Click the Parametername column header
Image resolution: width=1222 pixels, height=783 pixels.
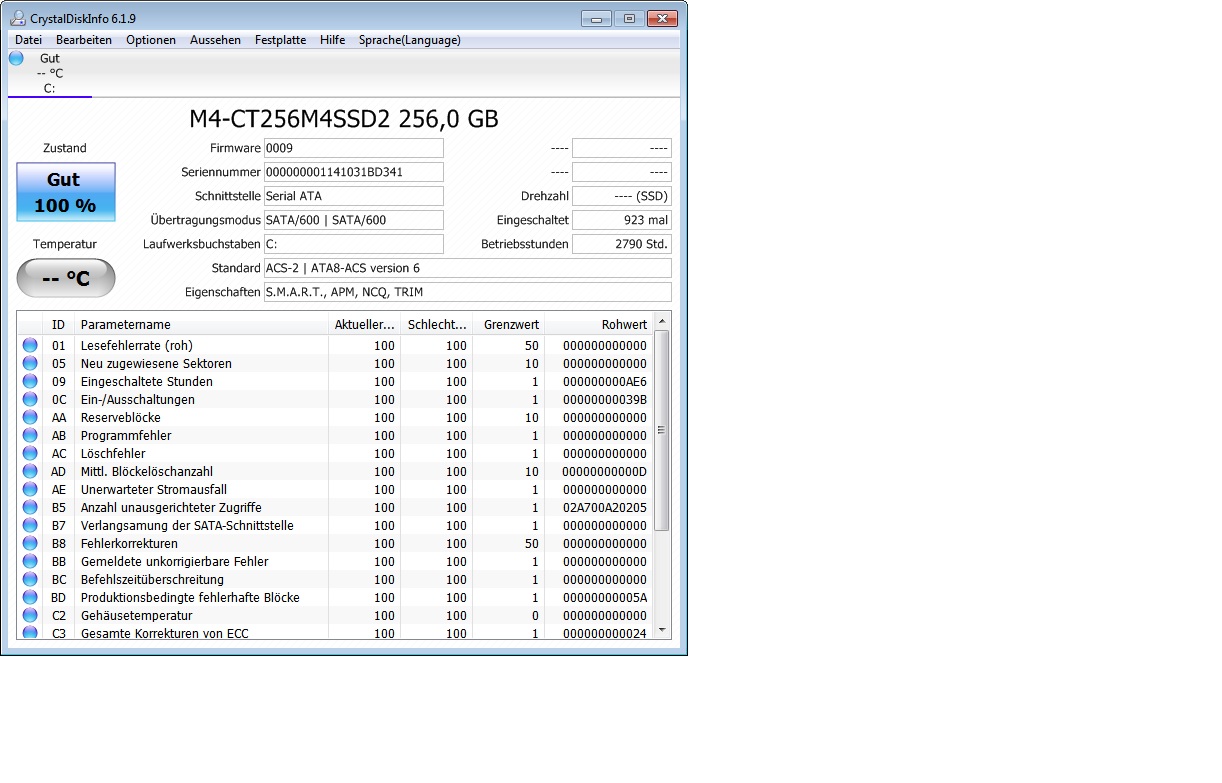click(x=200, y=324)
